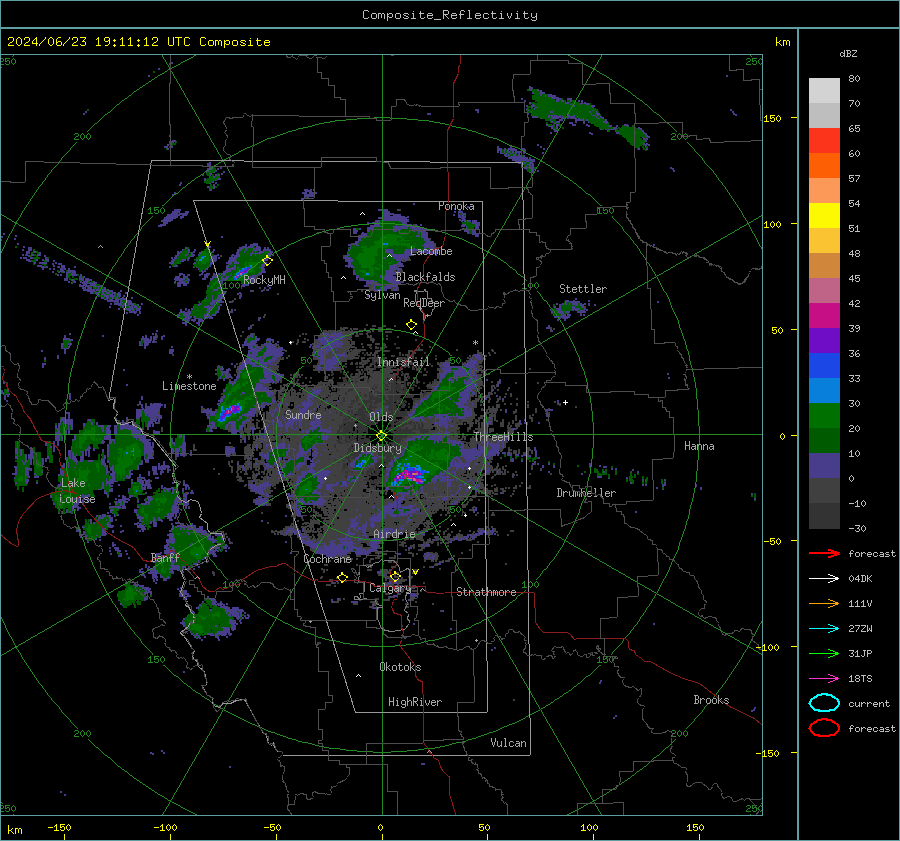This screenshot has width=900, height=841.
Task: Click the Drumheller label on the map
Action: [586, 493]
